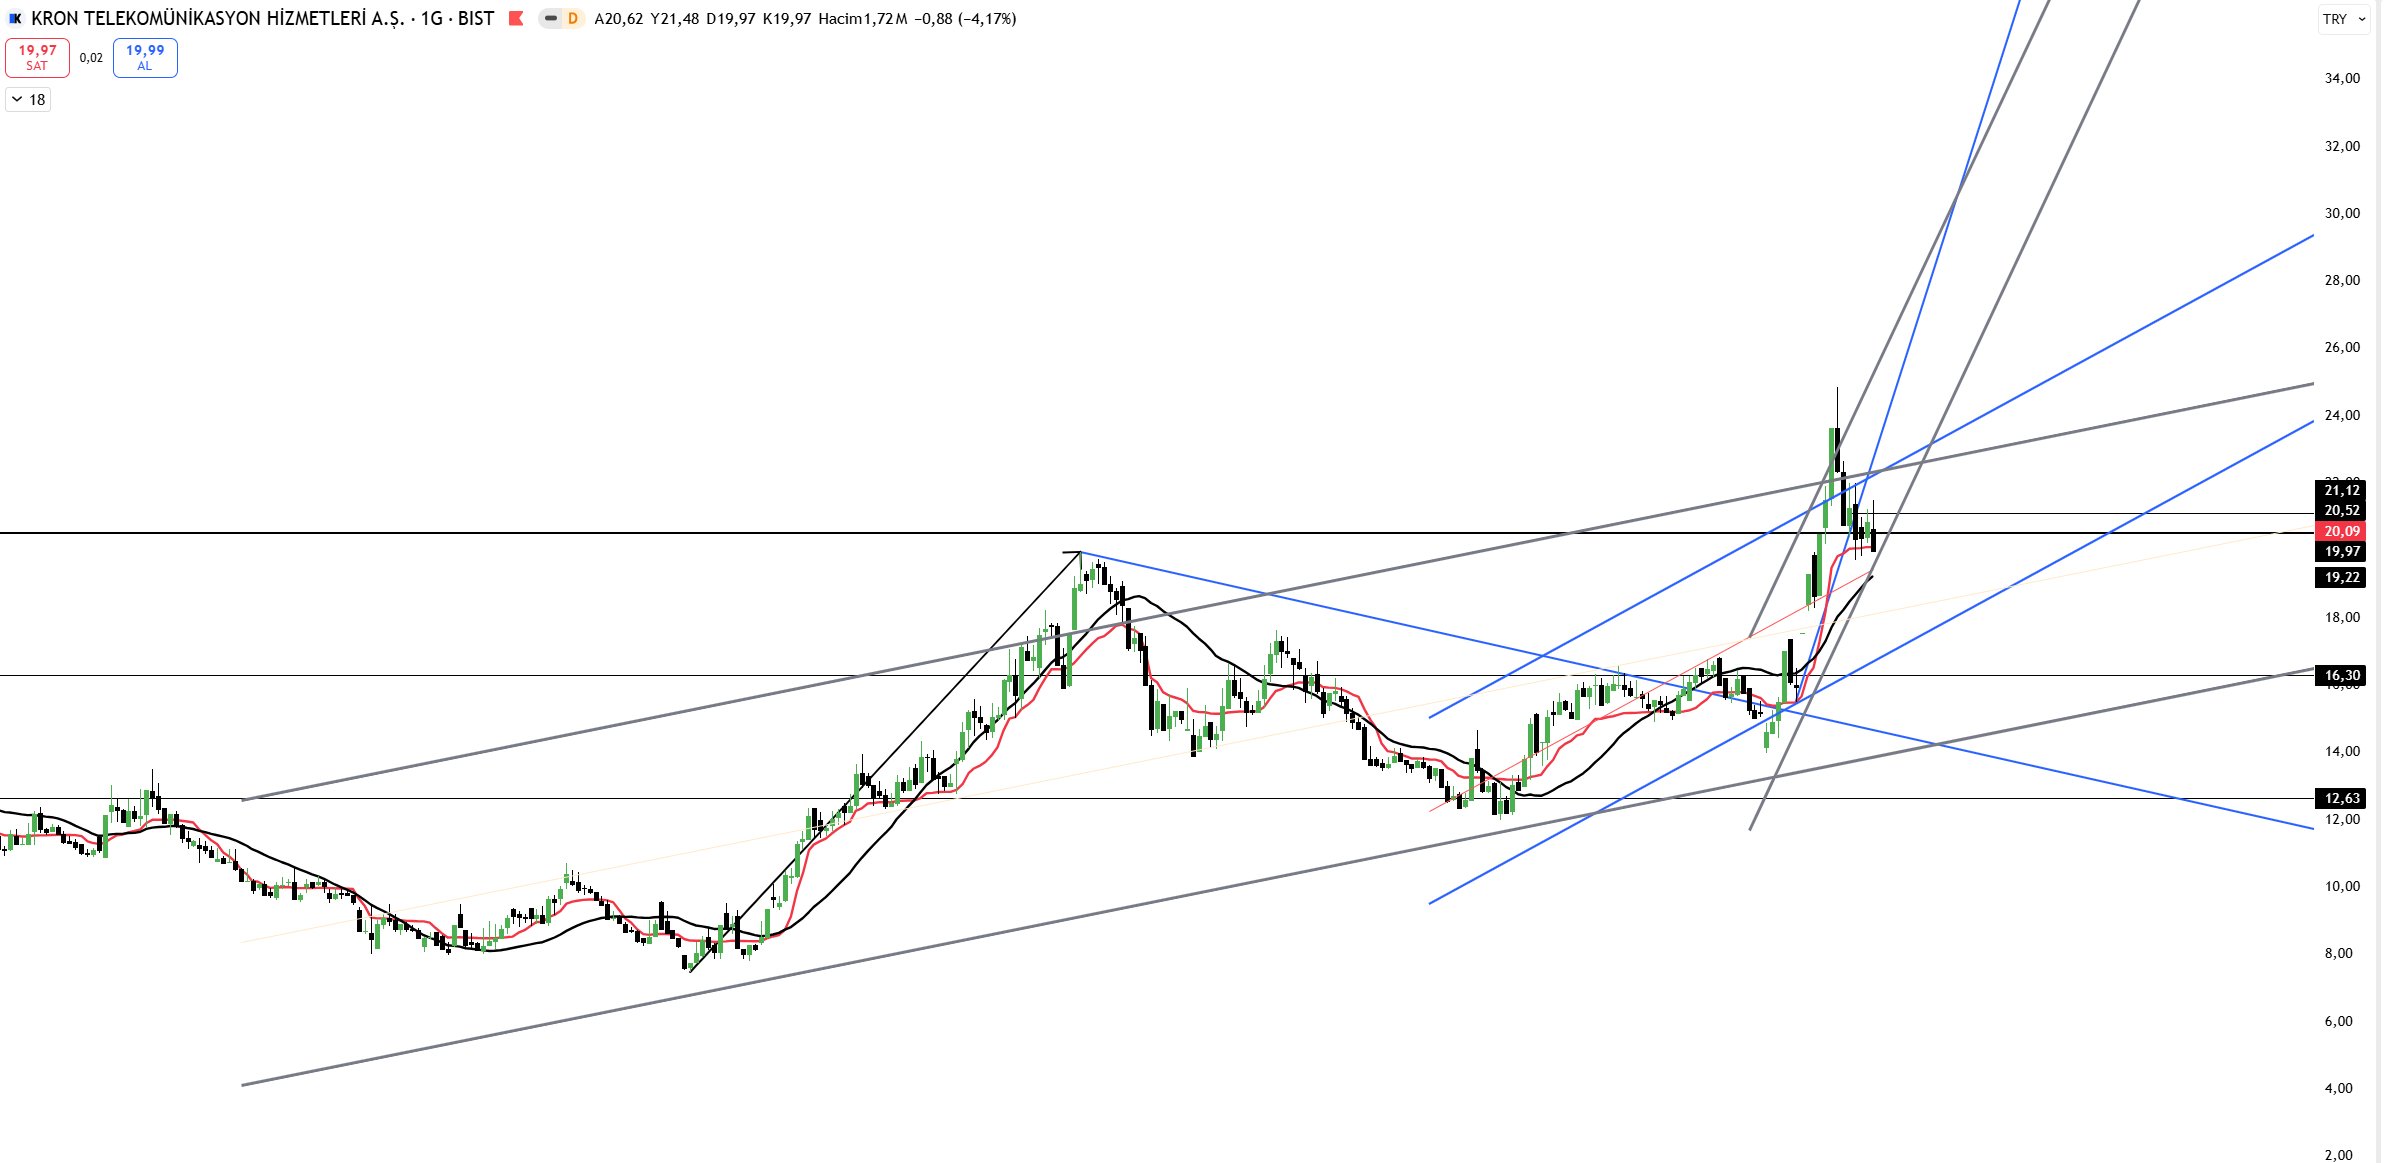The image size is (2388, 1163).
Task: Open the TRY currency dropdown
Action: click(2344, 19)
